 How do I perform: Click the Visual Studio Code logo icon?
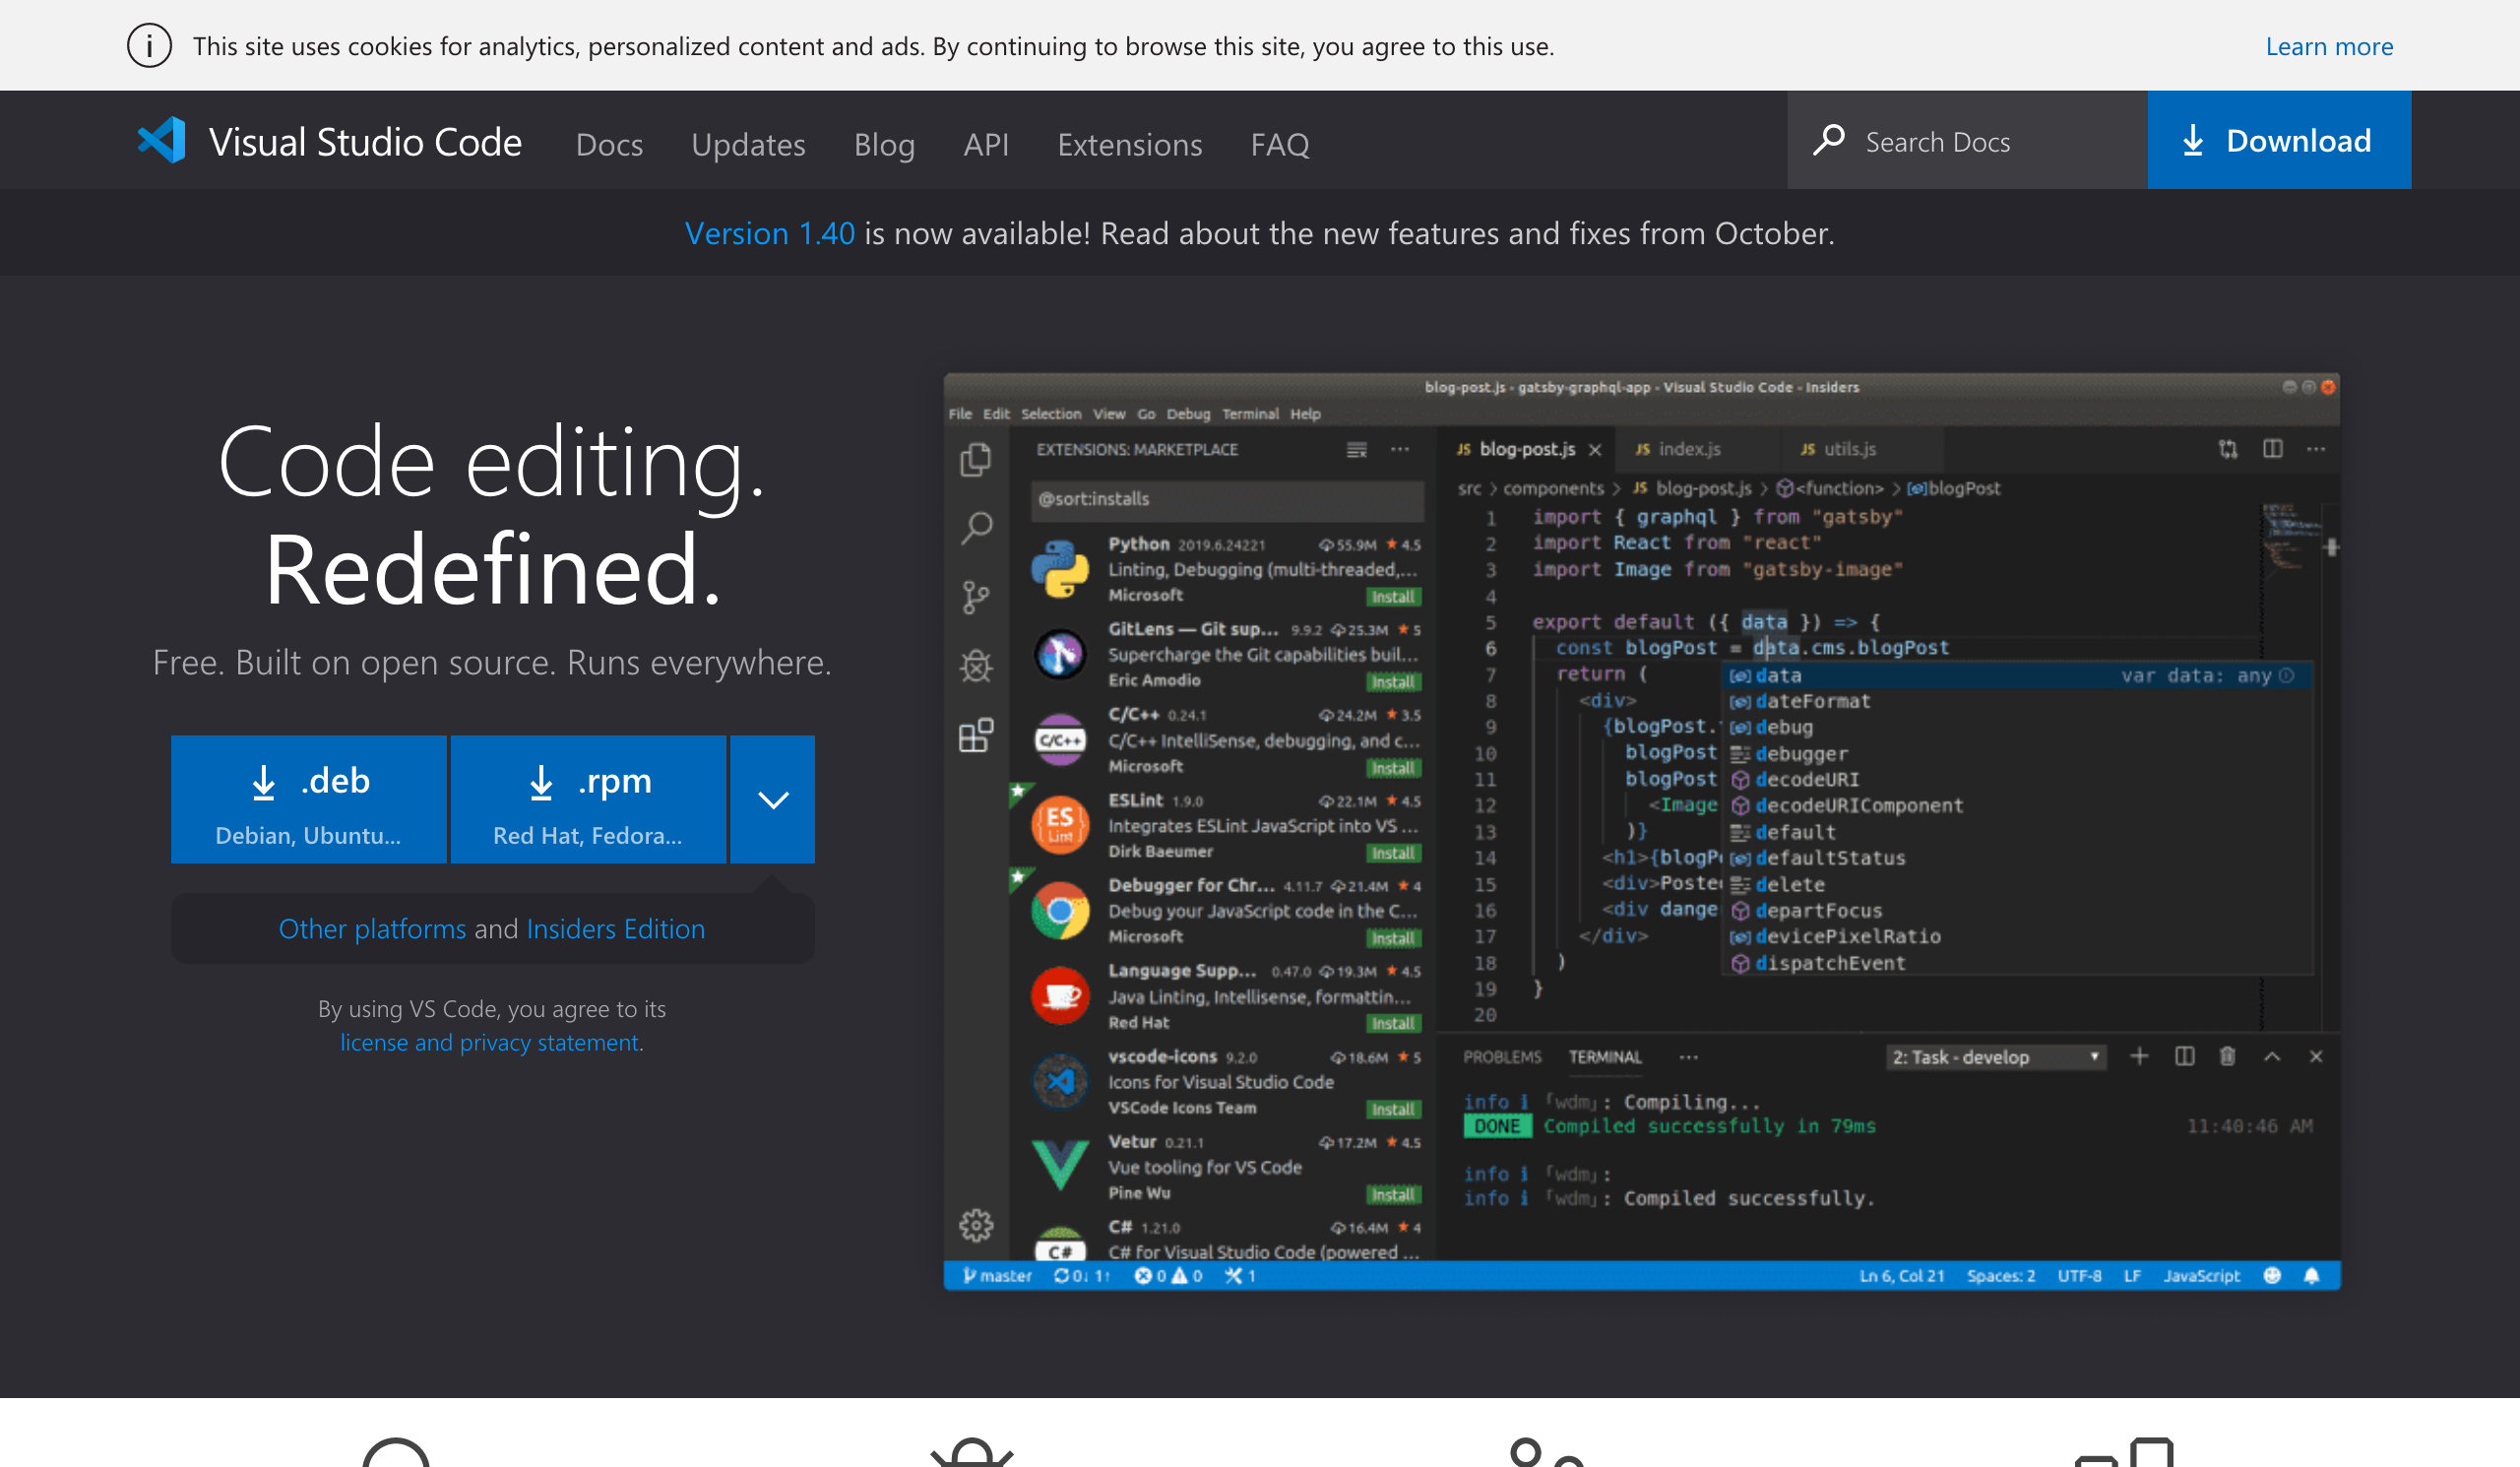(162, 141)
